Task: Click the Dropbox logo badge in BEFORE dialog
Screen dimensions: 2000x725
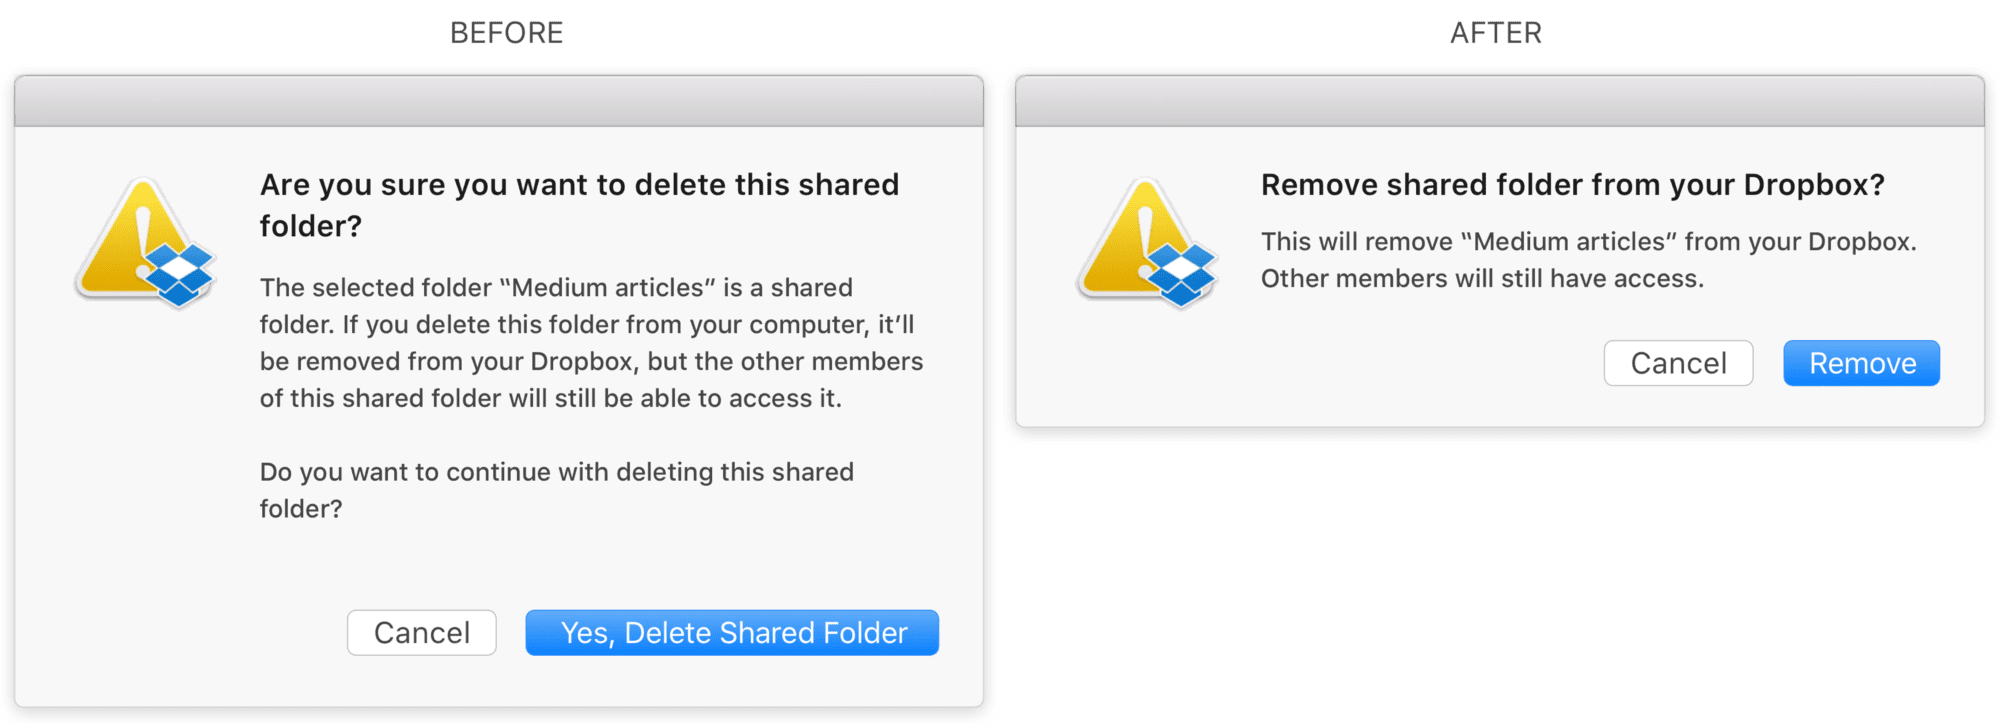Action: [180, 274]
